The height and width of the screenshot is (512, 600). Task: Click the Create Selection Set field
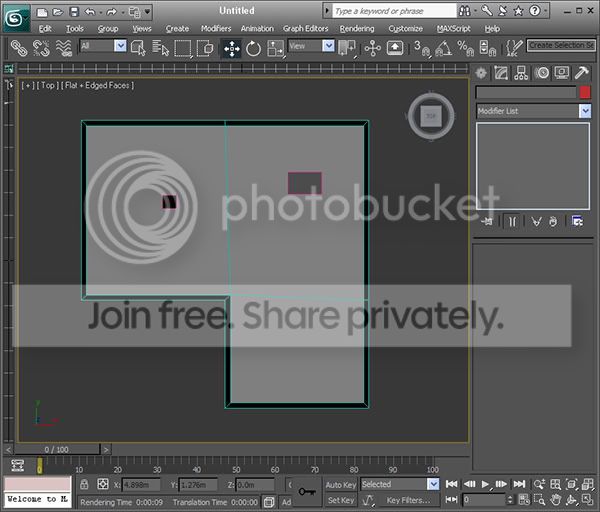(x=561, y=46)
